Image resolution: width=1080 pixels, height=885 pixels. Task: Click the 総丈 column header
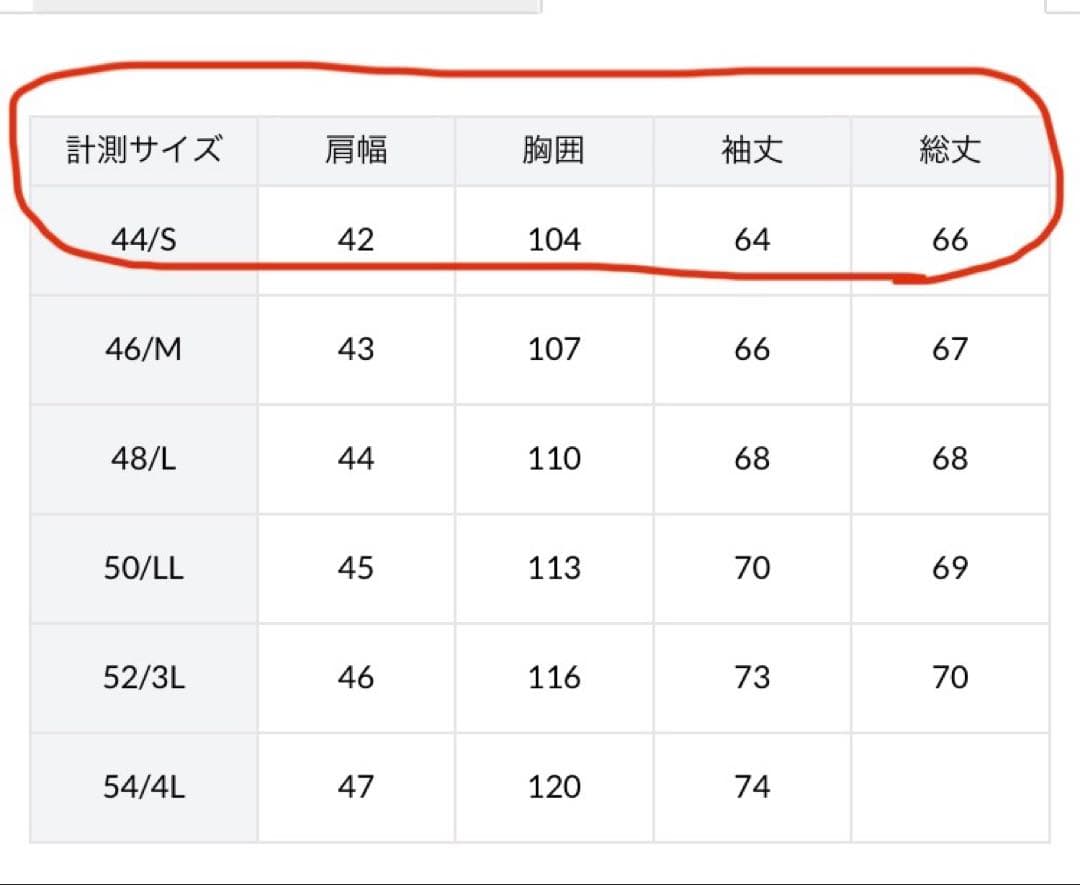(x=950, y=151)
